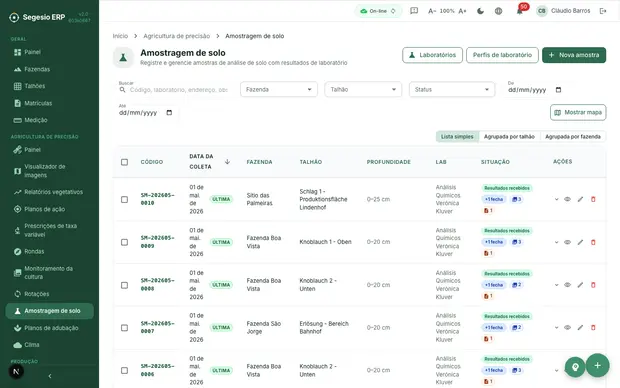Open Monitoramento da cultura sidebar item
This screenshot has height=388, width=620.
(x=49, y=273)
